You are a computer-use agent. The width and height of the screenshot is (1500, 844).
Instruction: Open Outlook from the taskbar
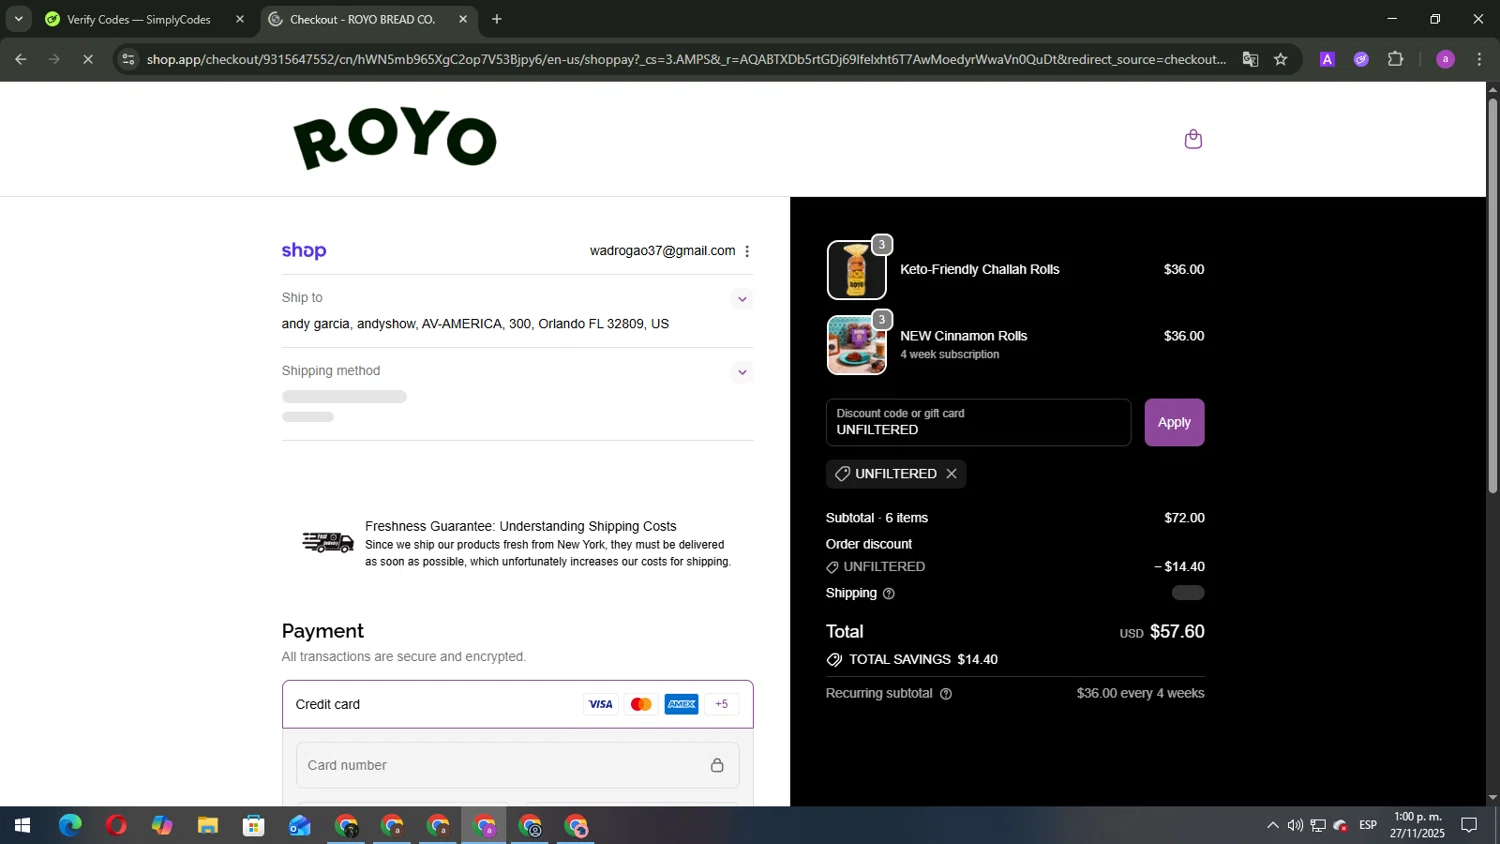300,826
